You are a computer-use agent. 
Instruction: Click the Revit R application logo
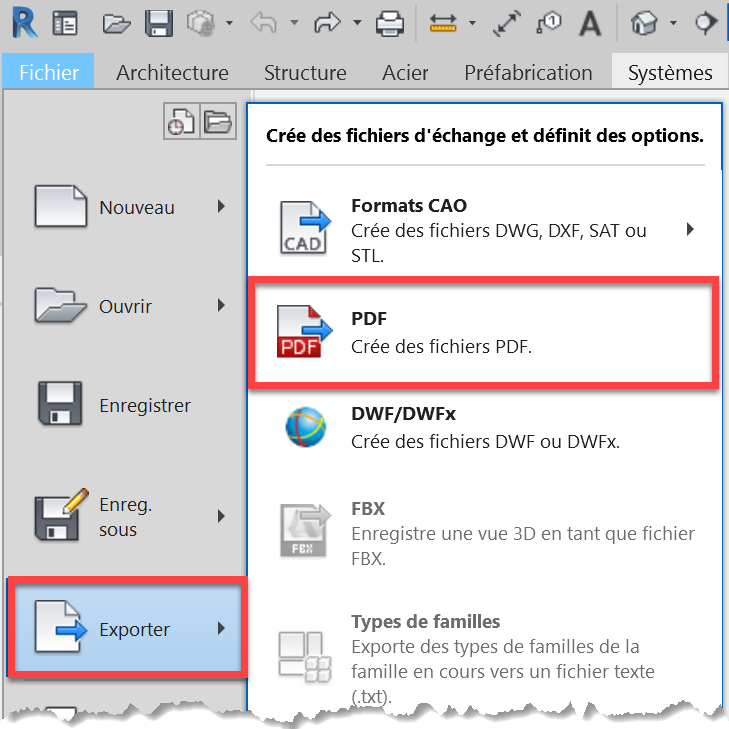pos(24,22)
